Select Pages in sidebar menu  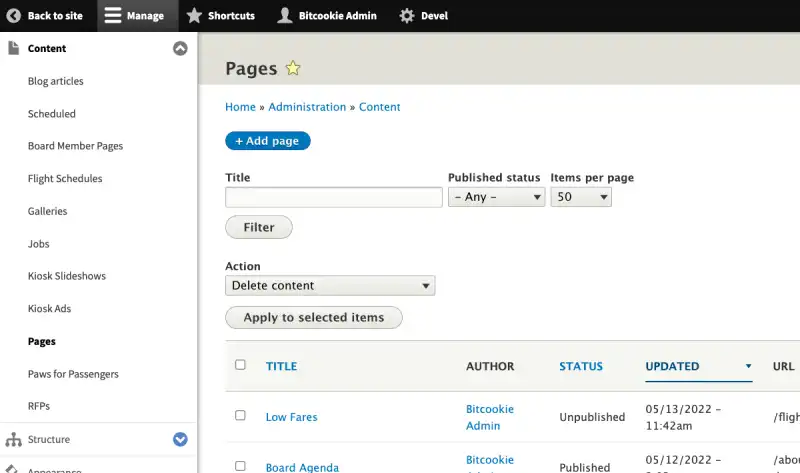click(42, 341)
